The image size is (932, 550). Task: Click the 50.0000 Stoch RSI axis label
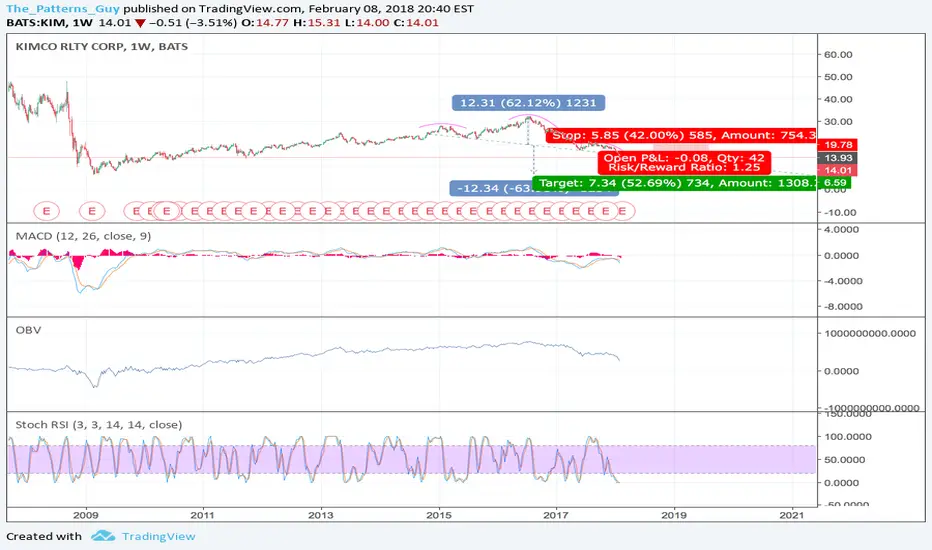[x=845, y=460]
